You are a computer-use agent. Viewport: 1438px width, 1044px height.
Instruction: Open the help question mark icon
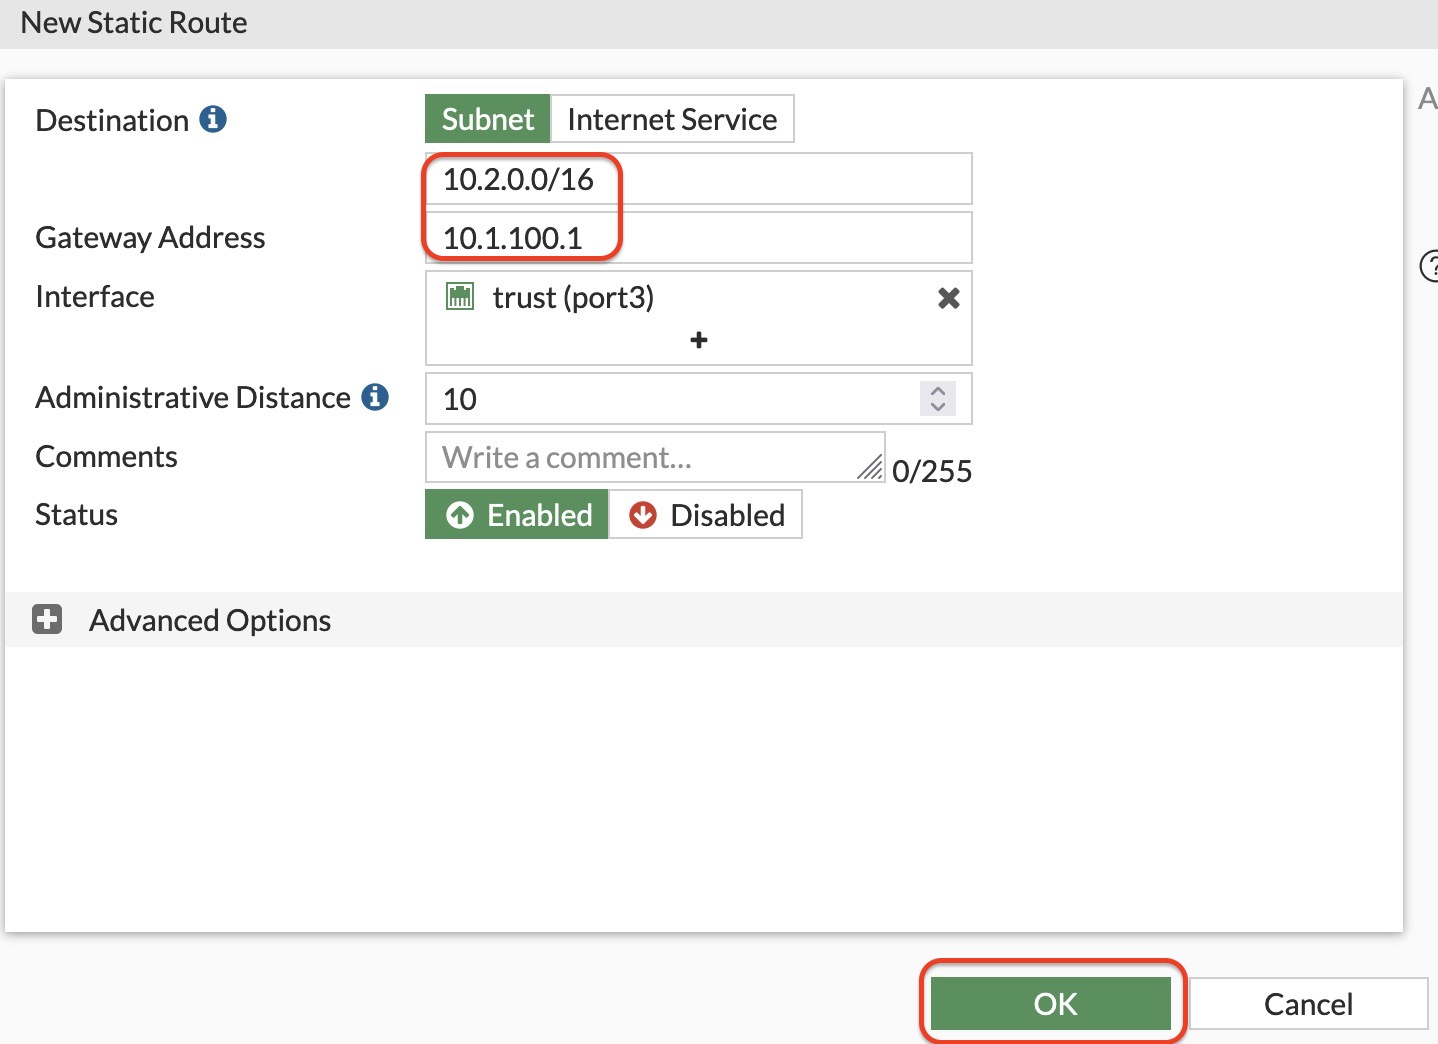(x=1430, y=266)
